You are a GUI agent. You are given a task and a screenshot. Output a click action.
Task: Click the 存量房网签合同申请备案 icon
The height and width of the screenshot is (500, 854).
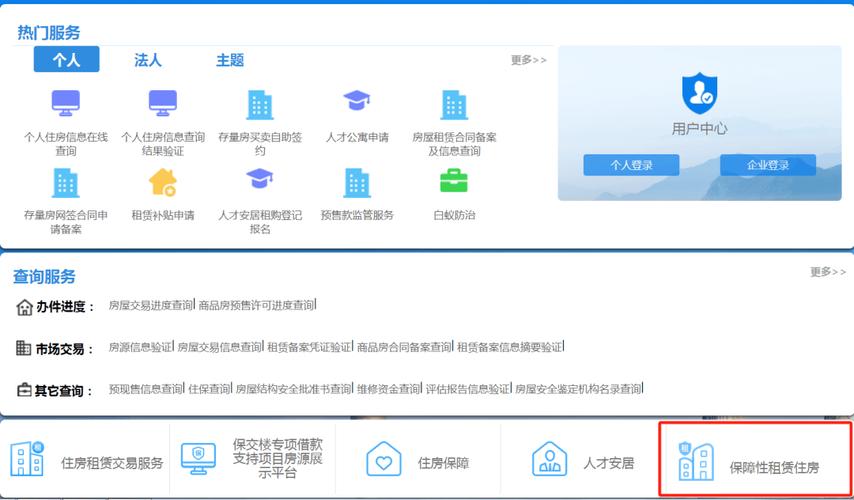tap(66, 182)
